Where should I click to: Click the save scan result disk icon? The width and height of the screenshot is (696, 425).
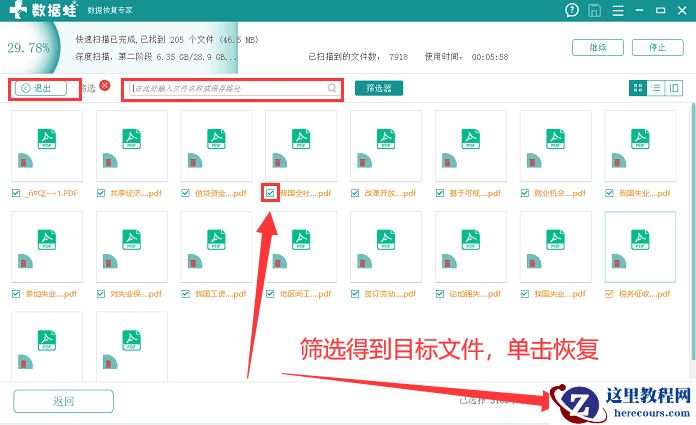click(x=595, y=10)
